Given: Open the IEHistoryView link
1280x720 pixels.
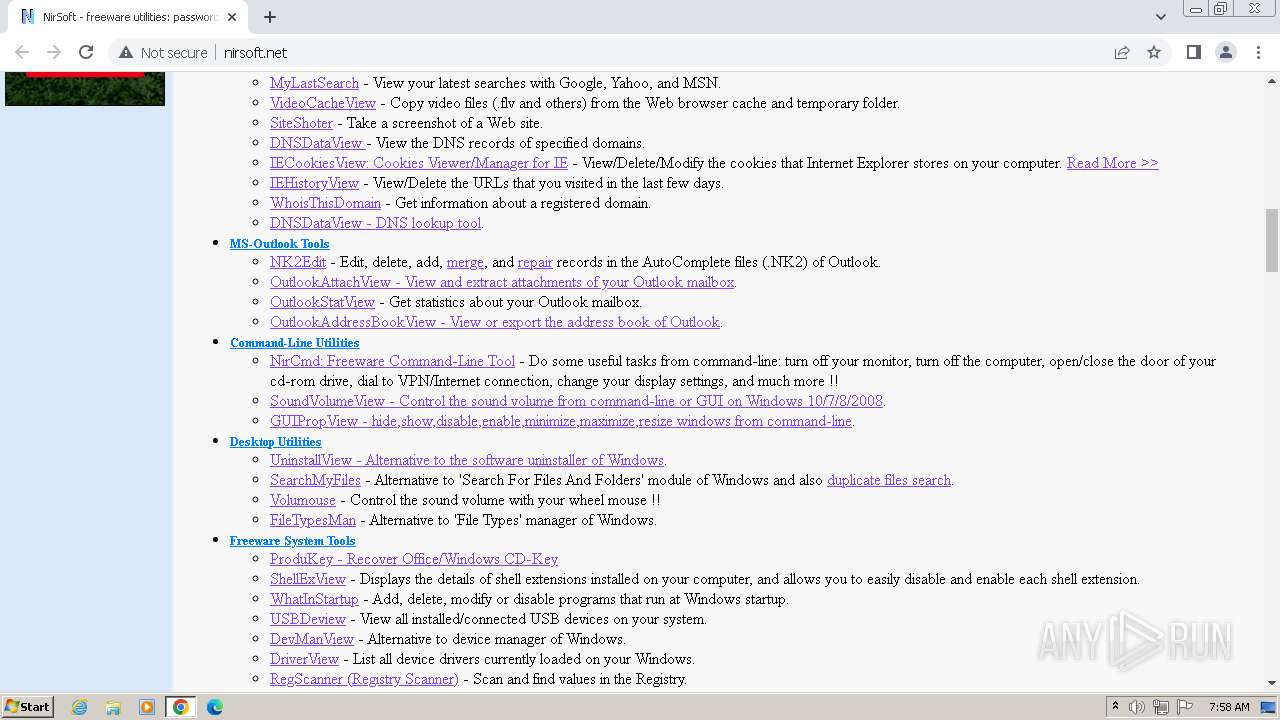Looking at the screenshot, I should pyautogui.click(x=314, y=183).
